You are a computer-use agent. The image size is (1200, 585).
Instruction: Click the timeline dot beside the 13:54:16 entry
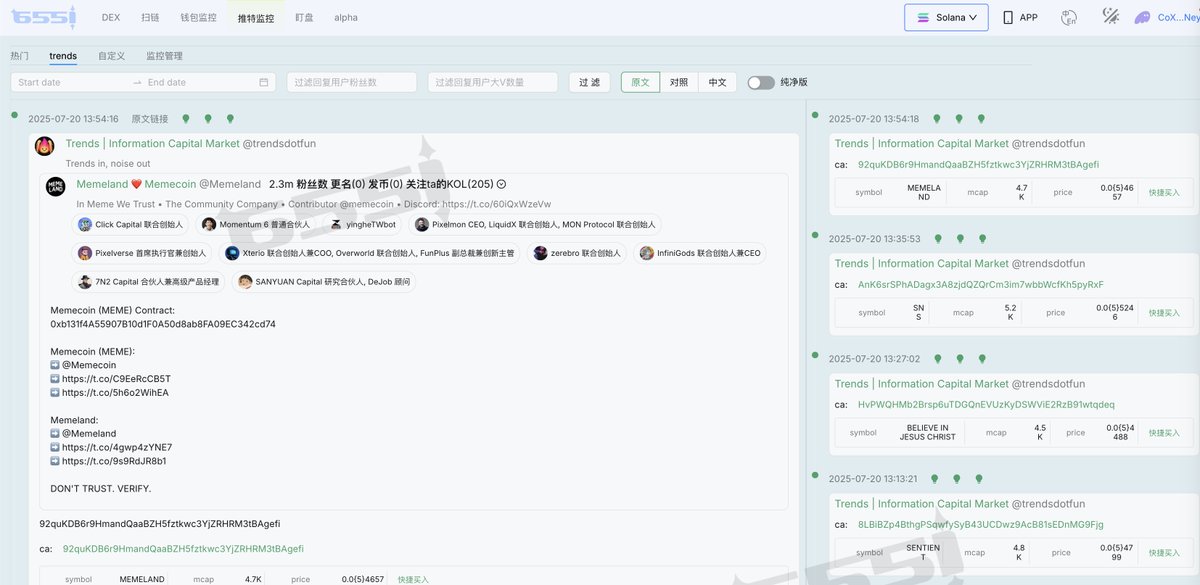[15, 115]
